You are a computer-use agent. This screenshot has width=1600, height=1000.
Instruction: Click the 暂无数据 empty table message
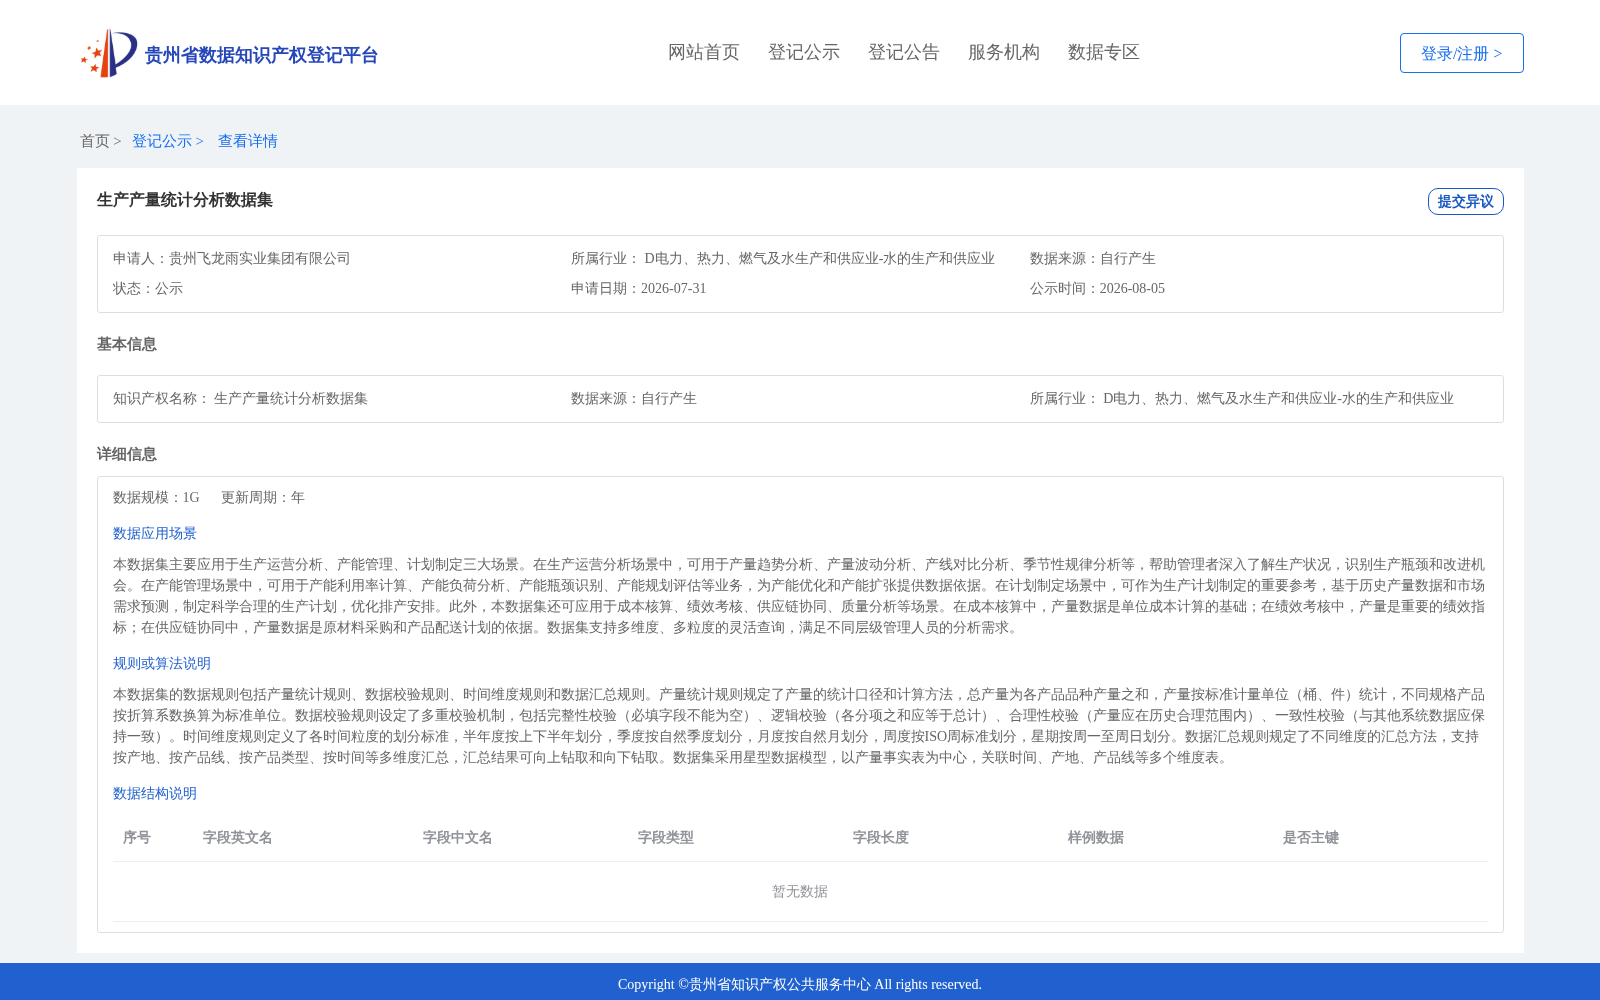click(800, 891)
